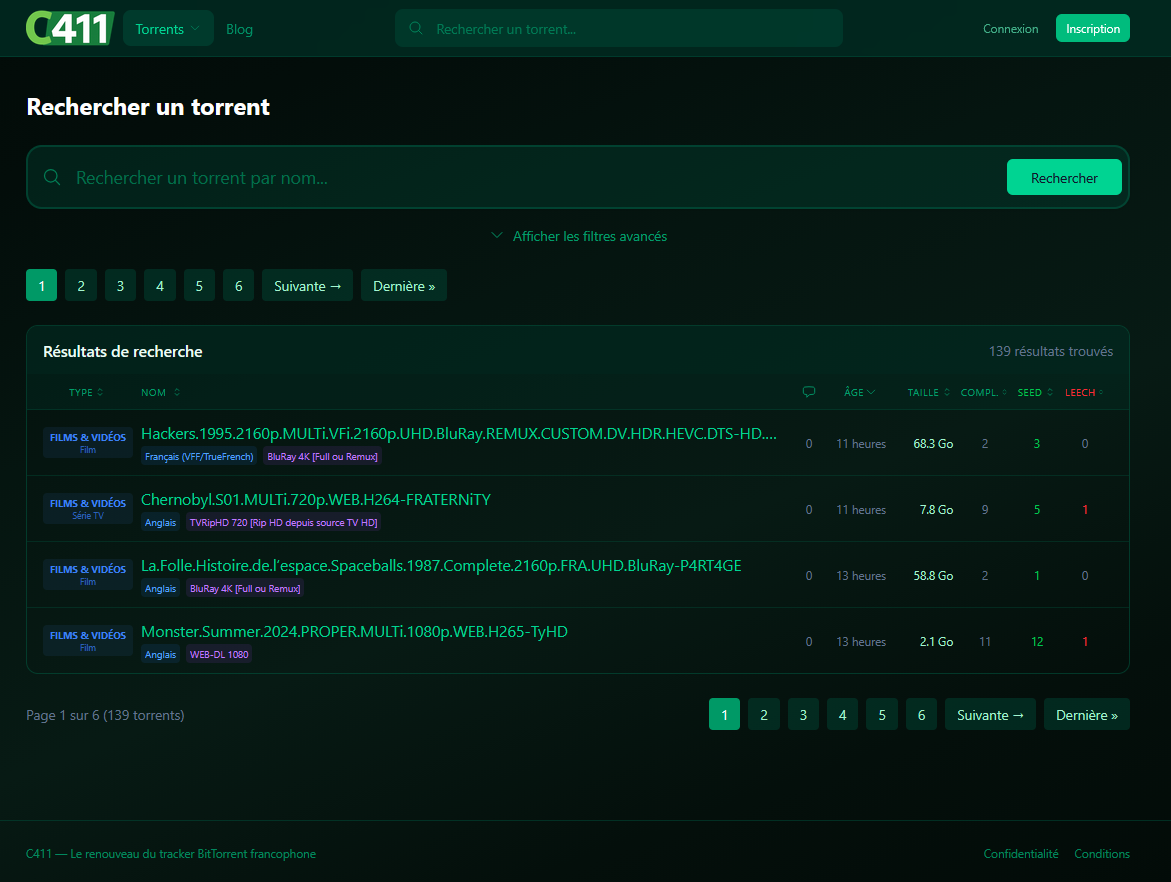The height and width of the screenshot is (882, 1171).
Task: Click the Rechercher button
Action: 1064,178
